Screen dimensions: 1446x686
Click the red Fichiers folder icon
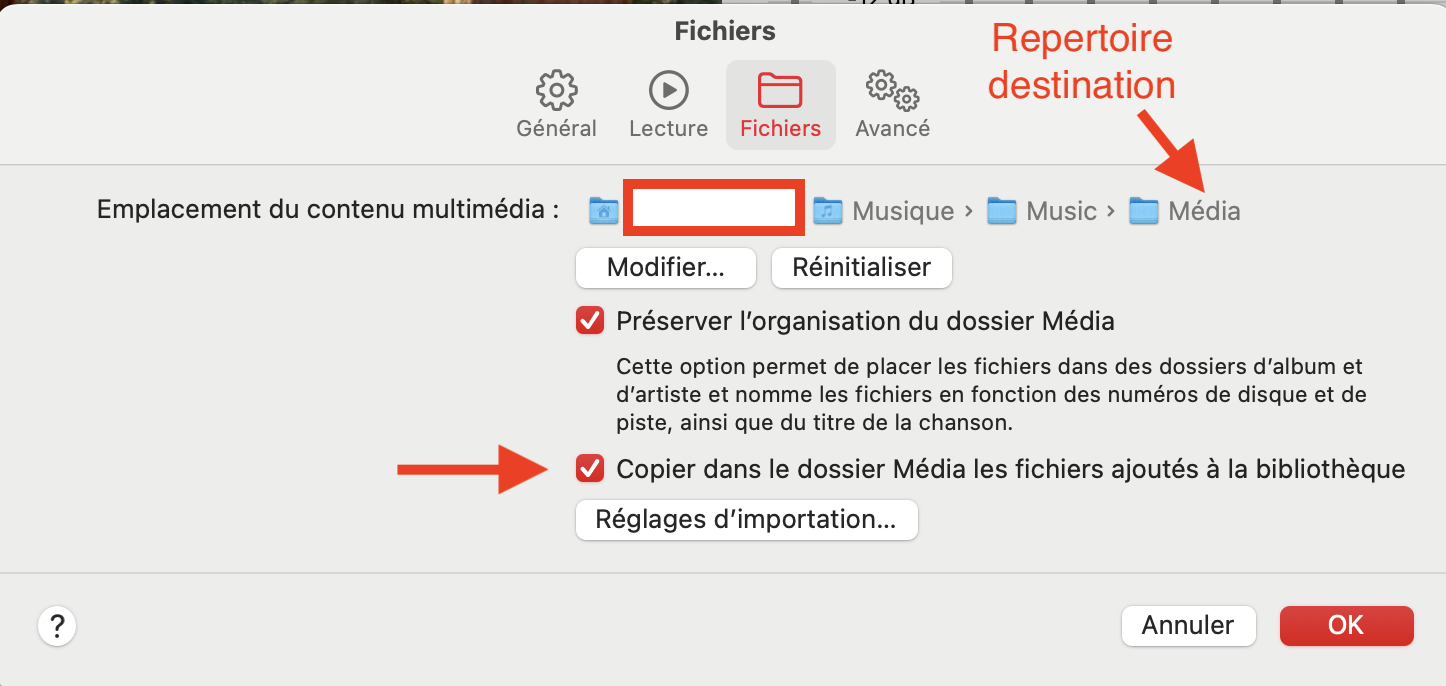coord(780,90)
